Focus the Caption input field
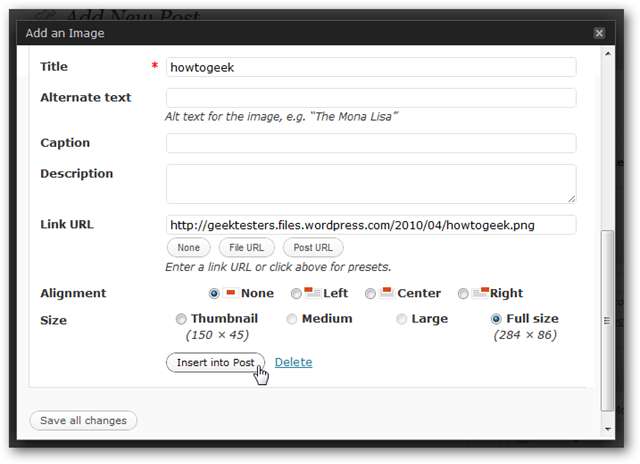This screenshot has width=640, height=464. tap(371, 143)
